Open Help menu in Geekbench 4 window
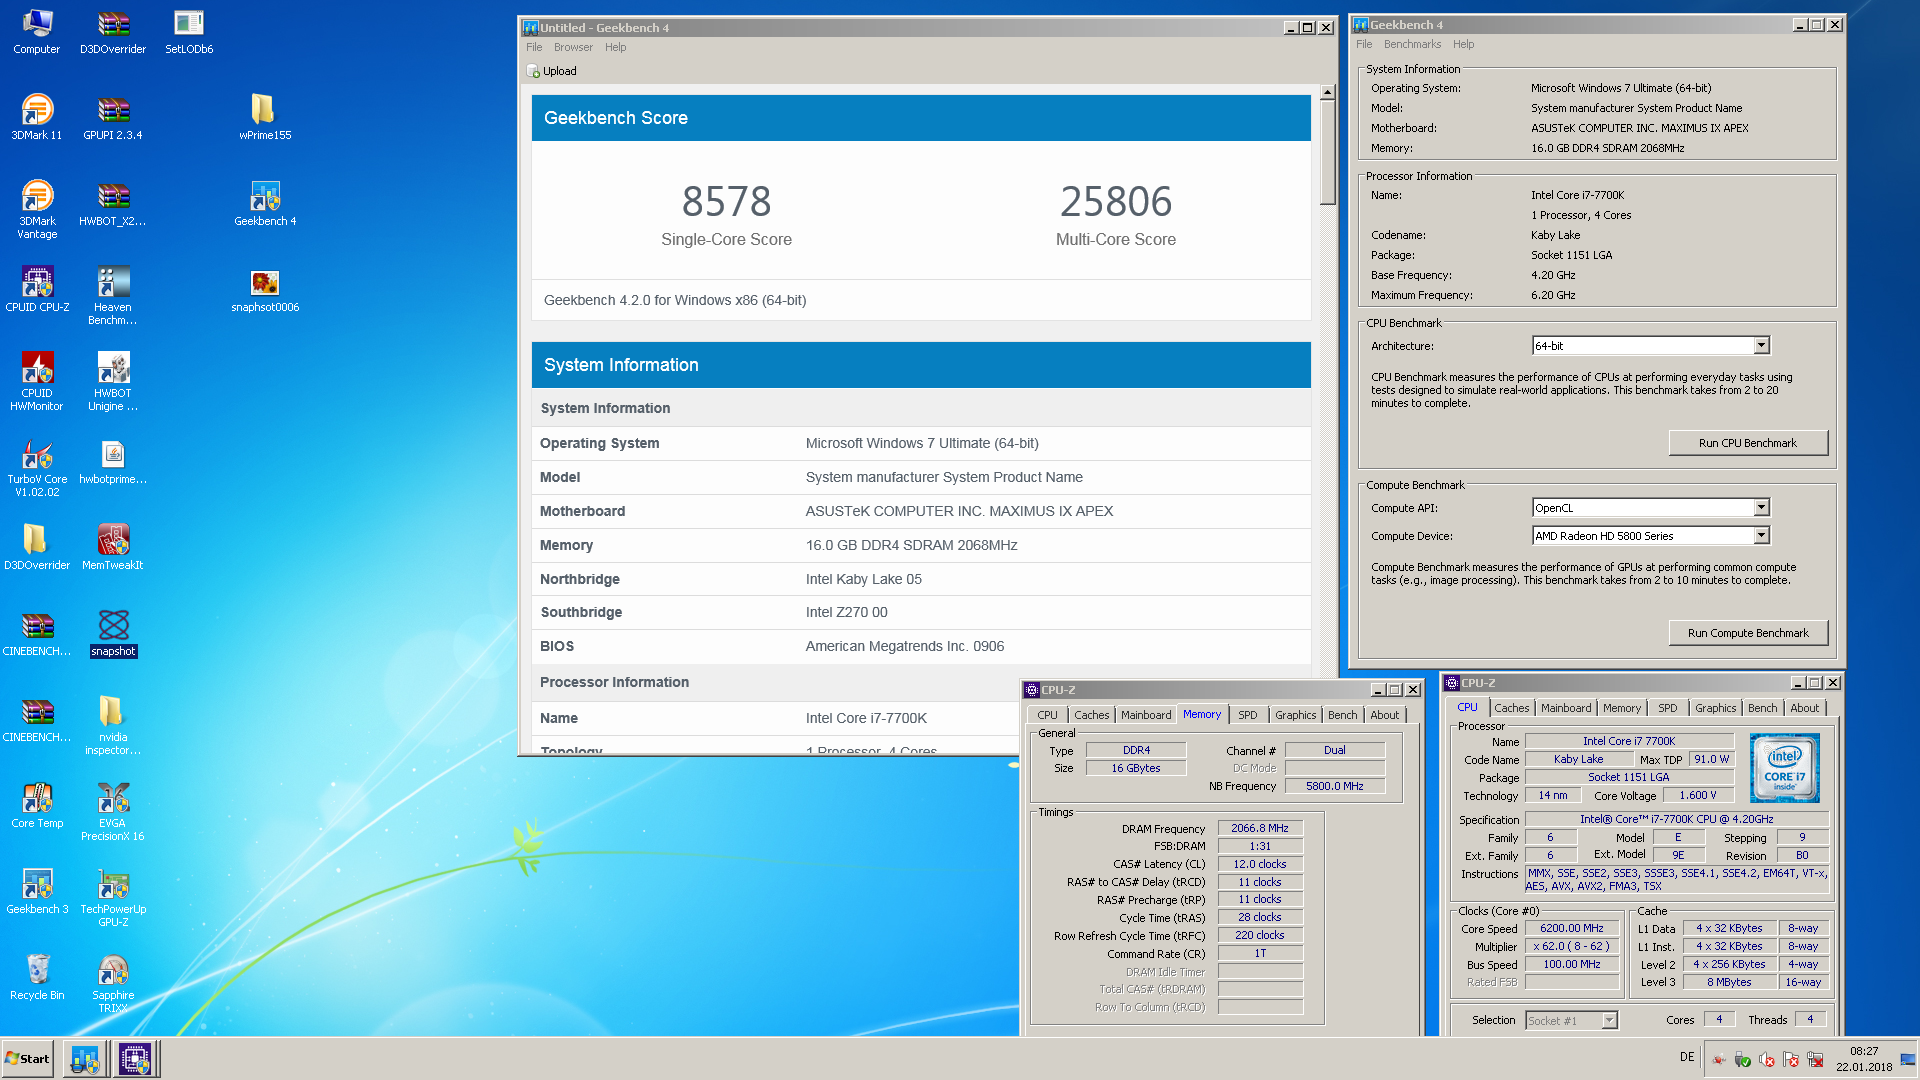Screen dimensions: 1920x1080 click(1463, 44)
